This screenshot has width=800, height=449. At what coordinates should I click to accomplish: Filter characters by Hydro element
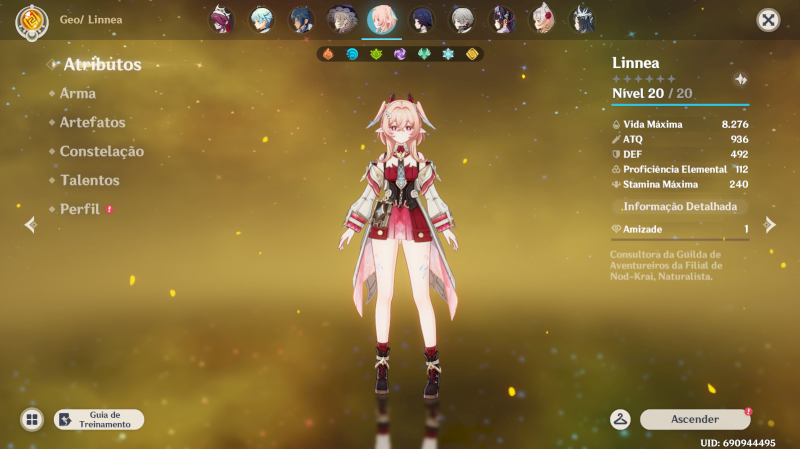[352, 54]
